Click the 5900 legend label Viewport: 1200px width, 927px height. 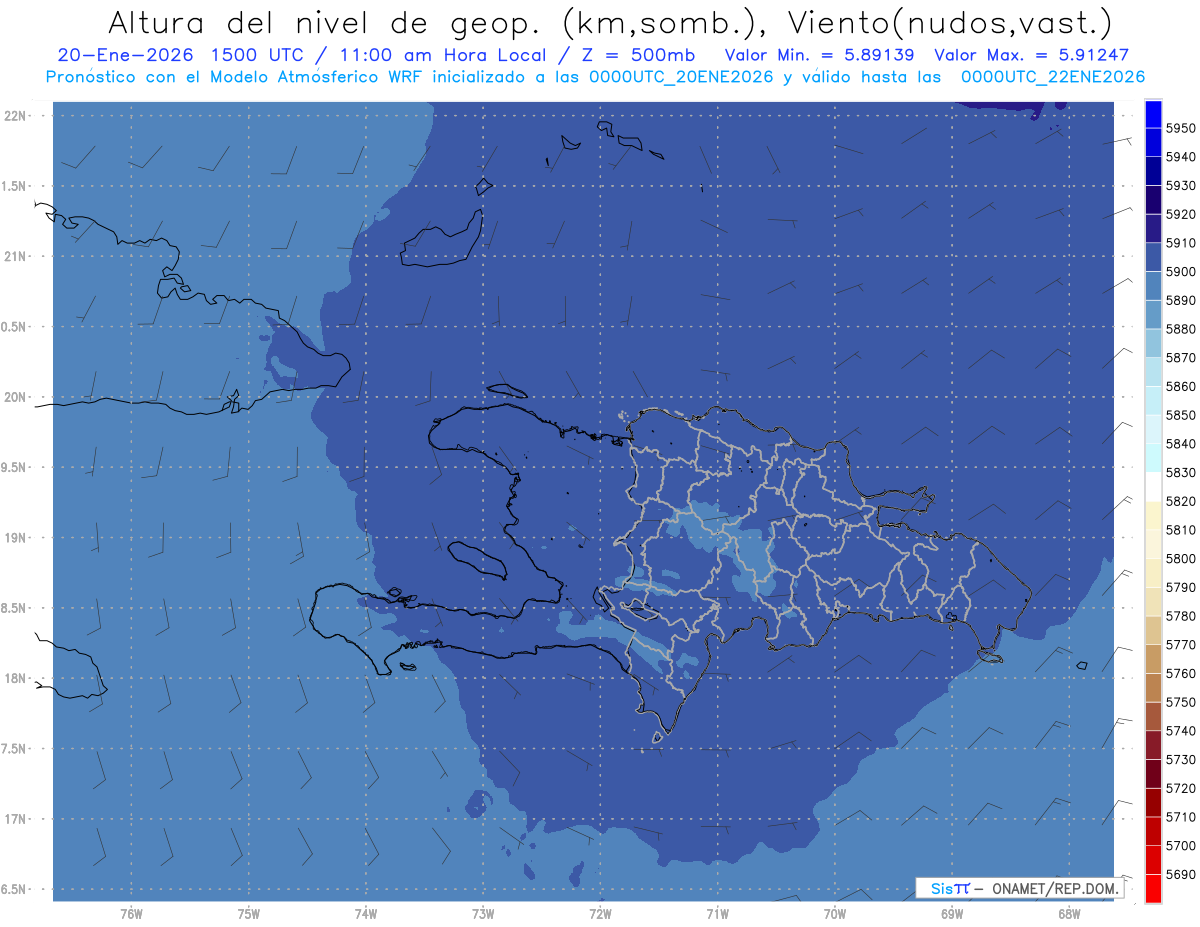pyautogui.click(x=1180, y=272)
